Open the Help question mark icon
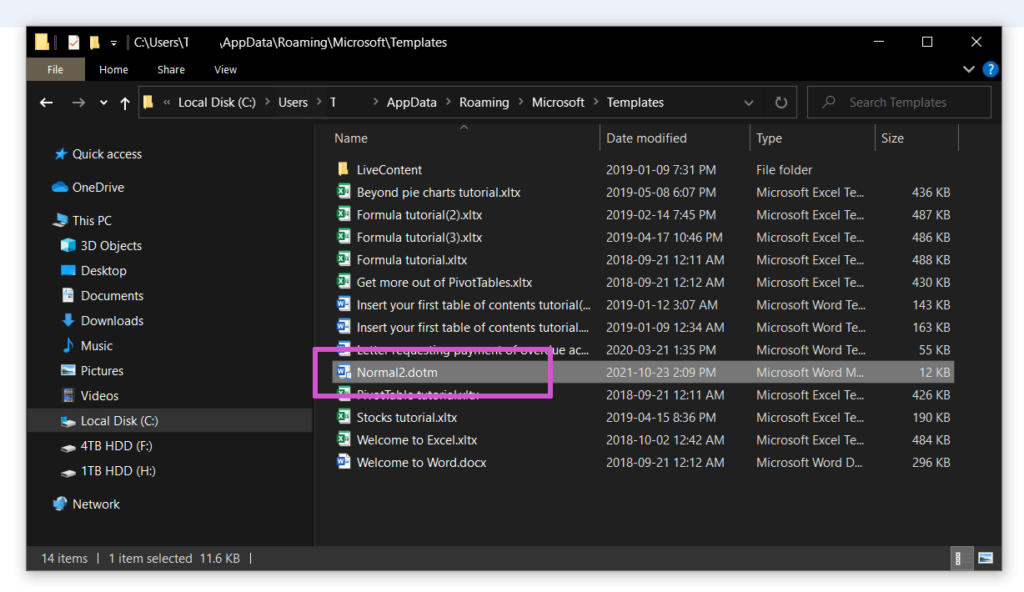Viewport: 1024px width, 592px height. tap(990, 69)
